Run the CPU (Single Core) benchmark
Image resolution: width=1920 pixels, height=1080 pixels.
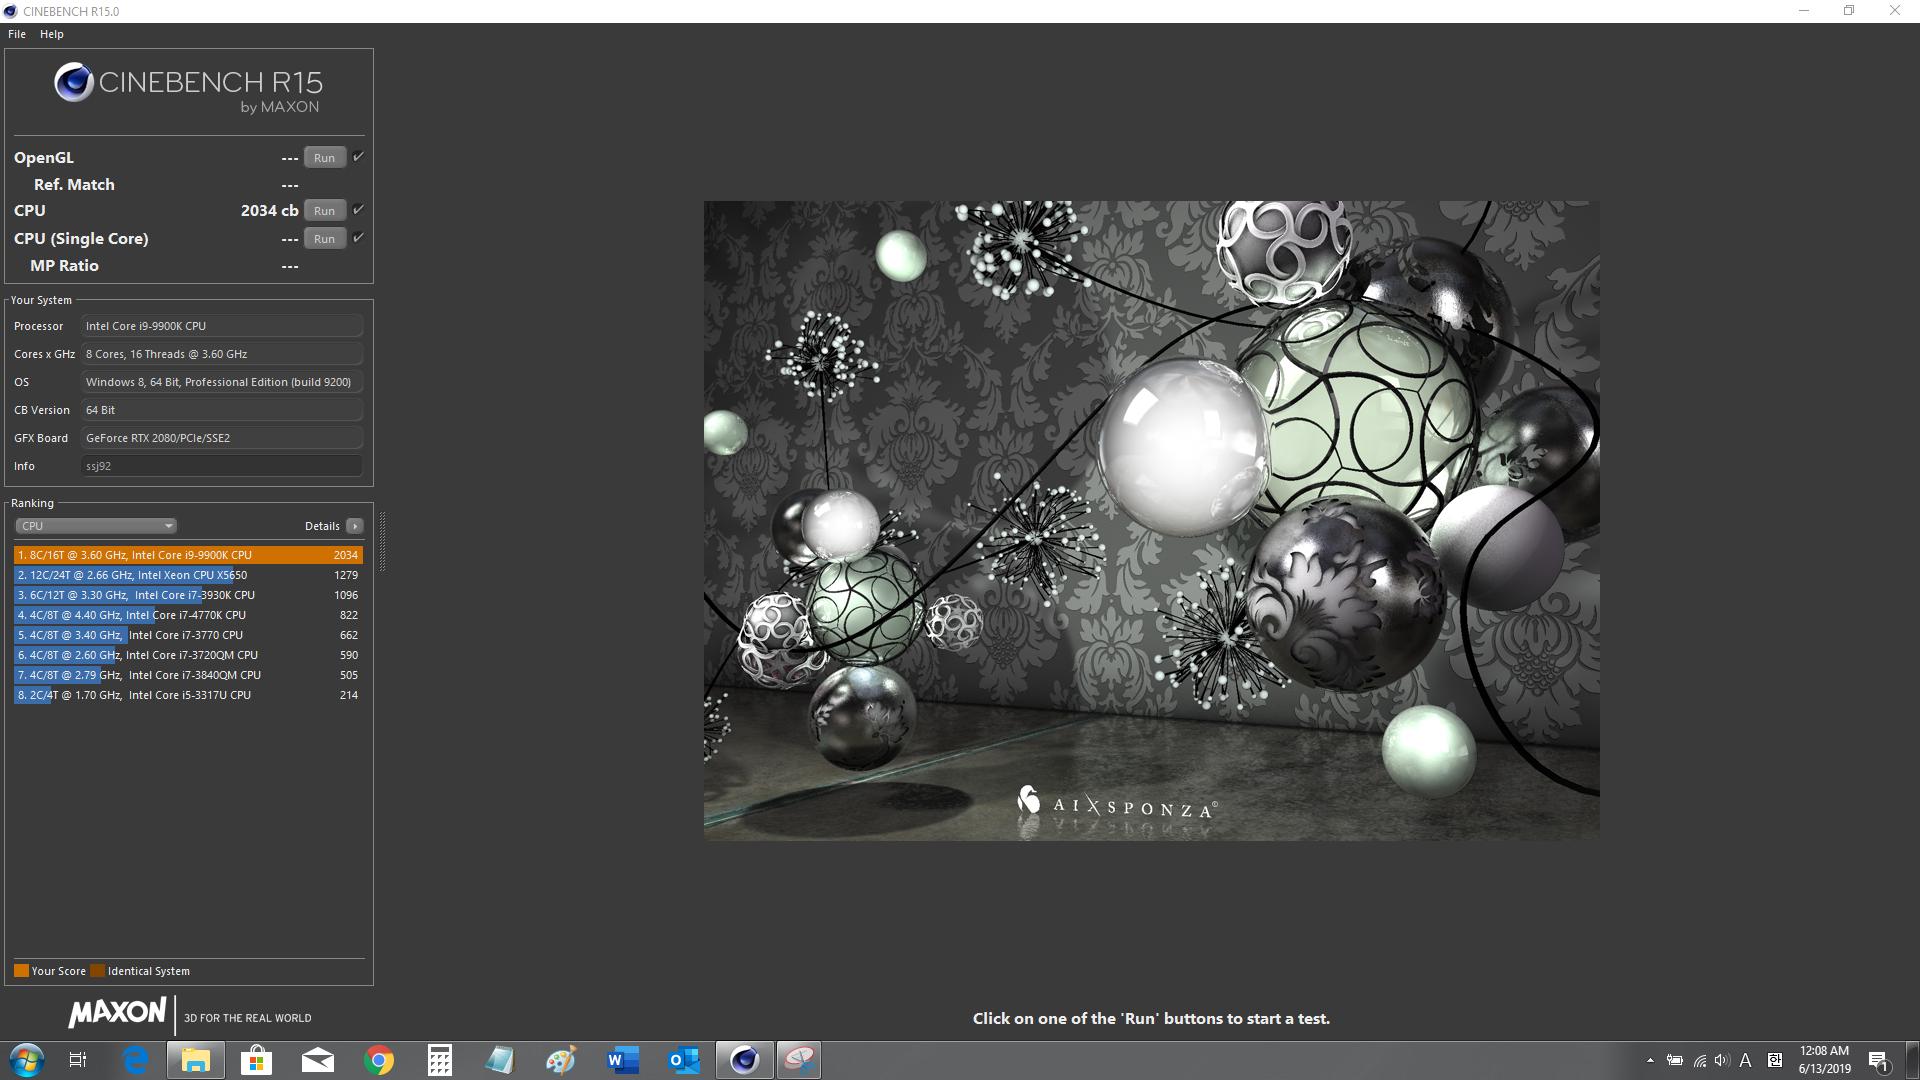pyautogui.click(x=324, y=239)
